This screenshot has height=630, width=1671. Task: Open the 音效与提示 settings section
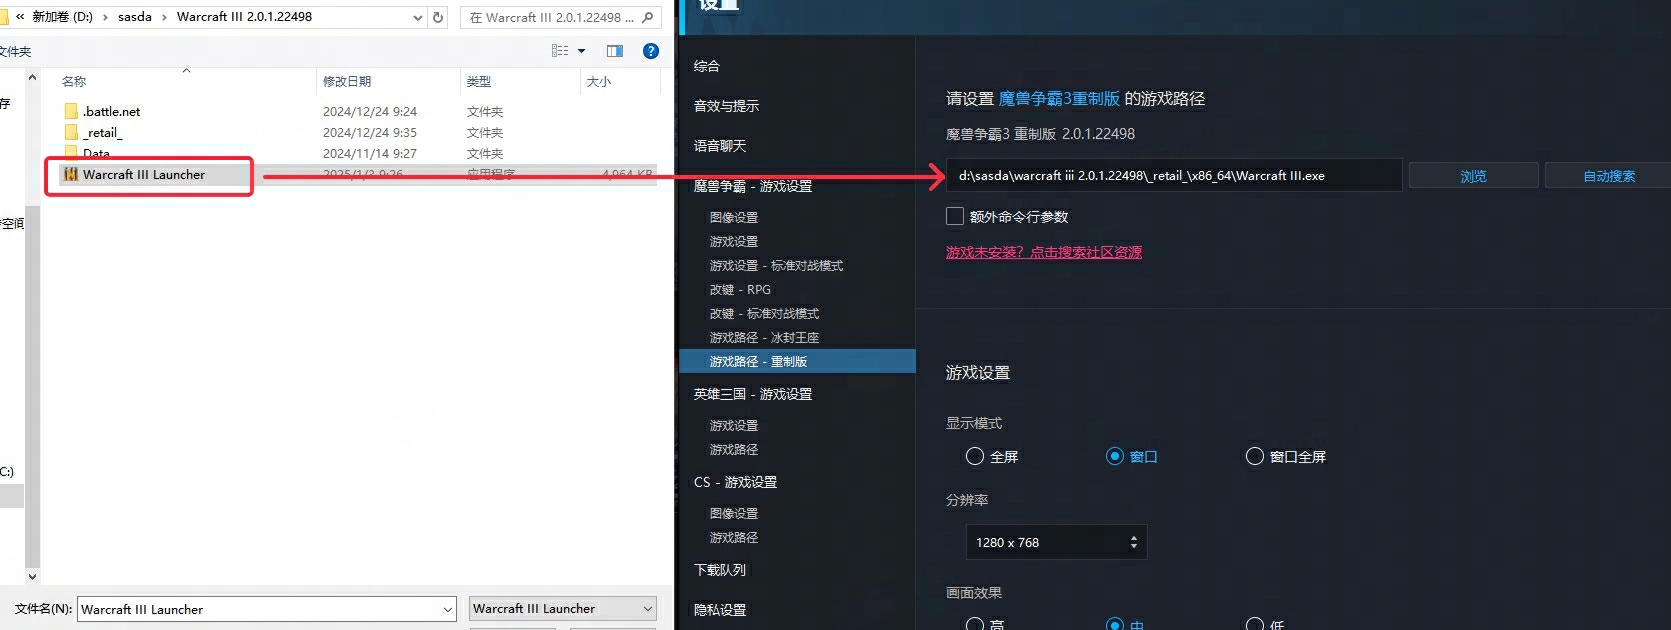point(726,106)
